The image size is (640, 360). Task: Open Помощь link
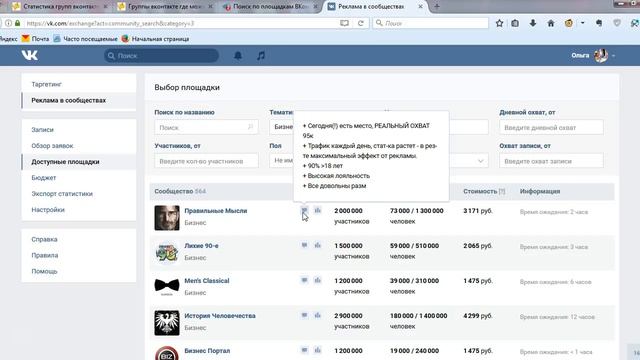[44, 271]
